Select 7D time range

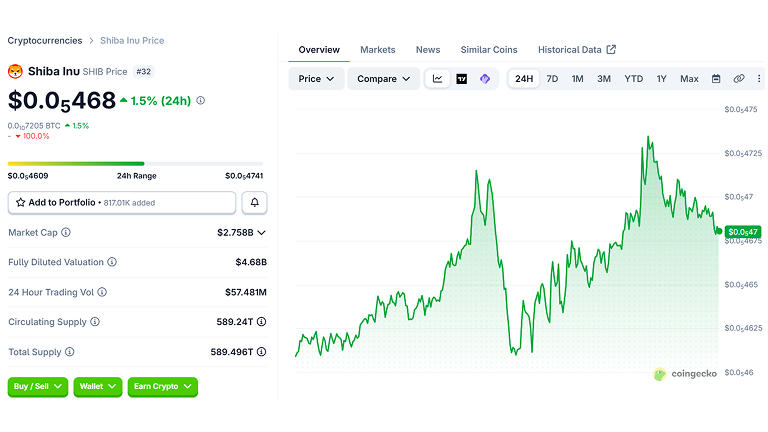552,79
